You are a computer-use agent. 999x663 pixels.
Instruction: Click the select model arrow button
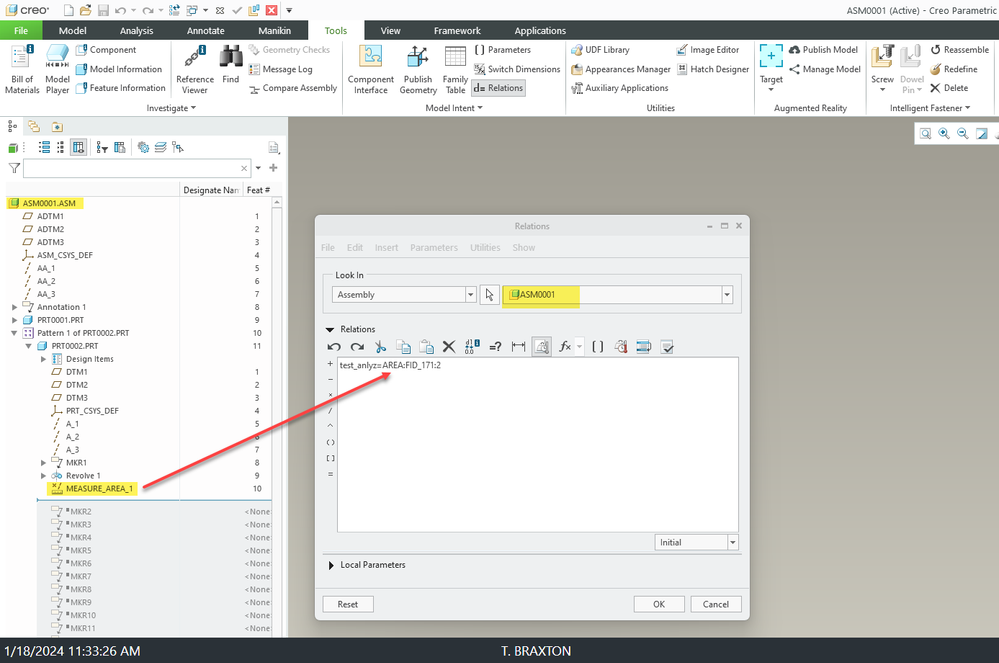pos(489,295)
